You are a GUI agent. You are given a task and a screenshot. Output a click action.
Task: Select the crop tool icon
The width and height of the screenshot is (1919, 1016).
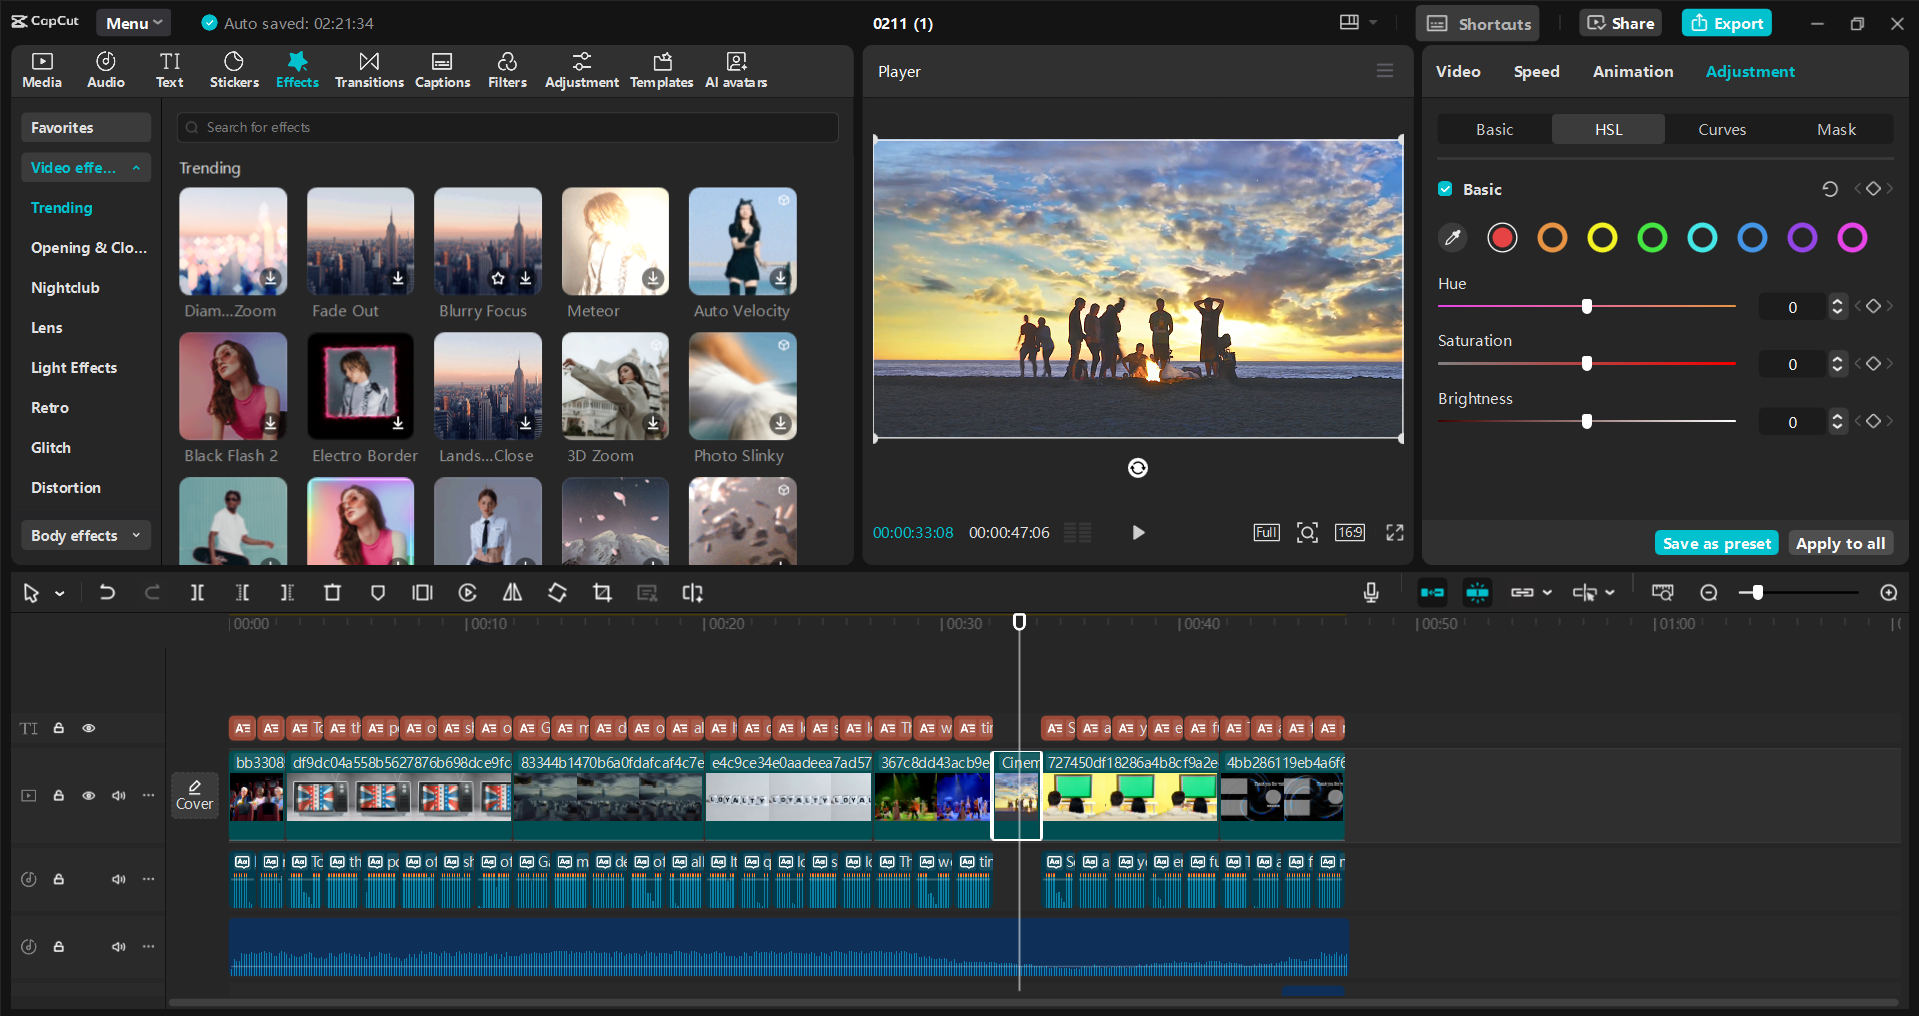click(x=602, y=593)
